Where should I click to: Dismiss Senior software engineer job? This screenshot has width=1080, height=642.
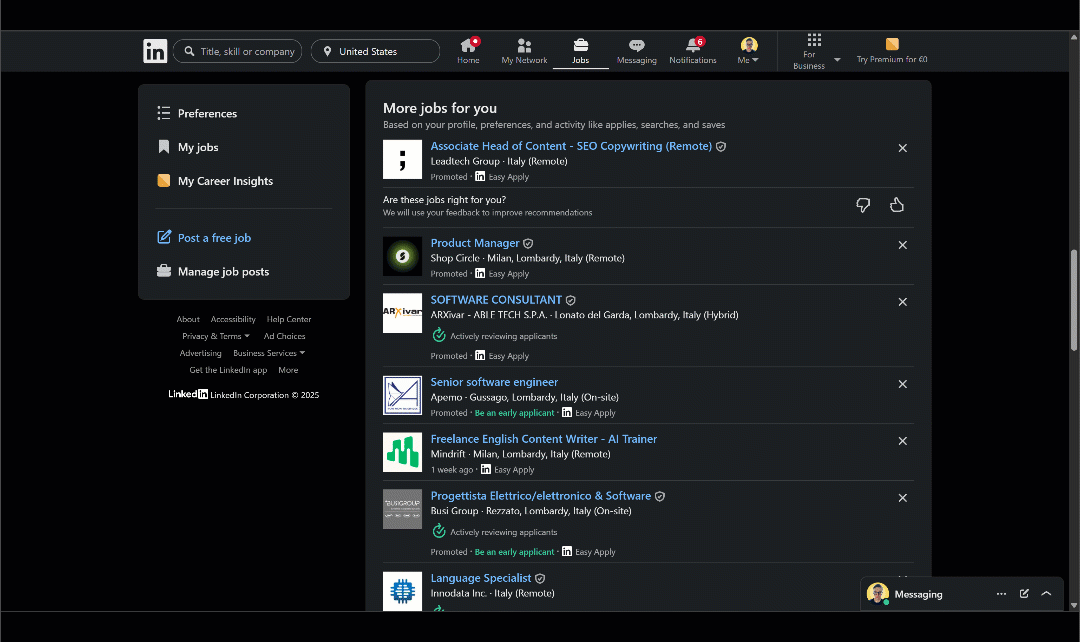902,384
